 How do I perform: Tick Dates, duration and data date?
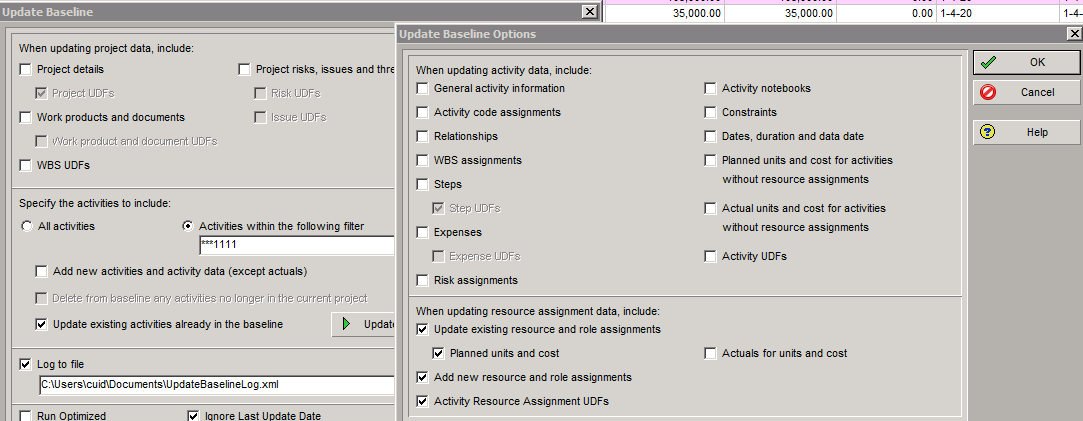710,136
